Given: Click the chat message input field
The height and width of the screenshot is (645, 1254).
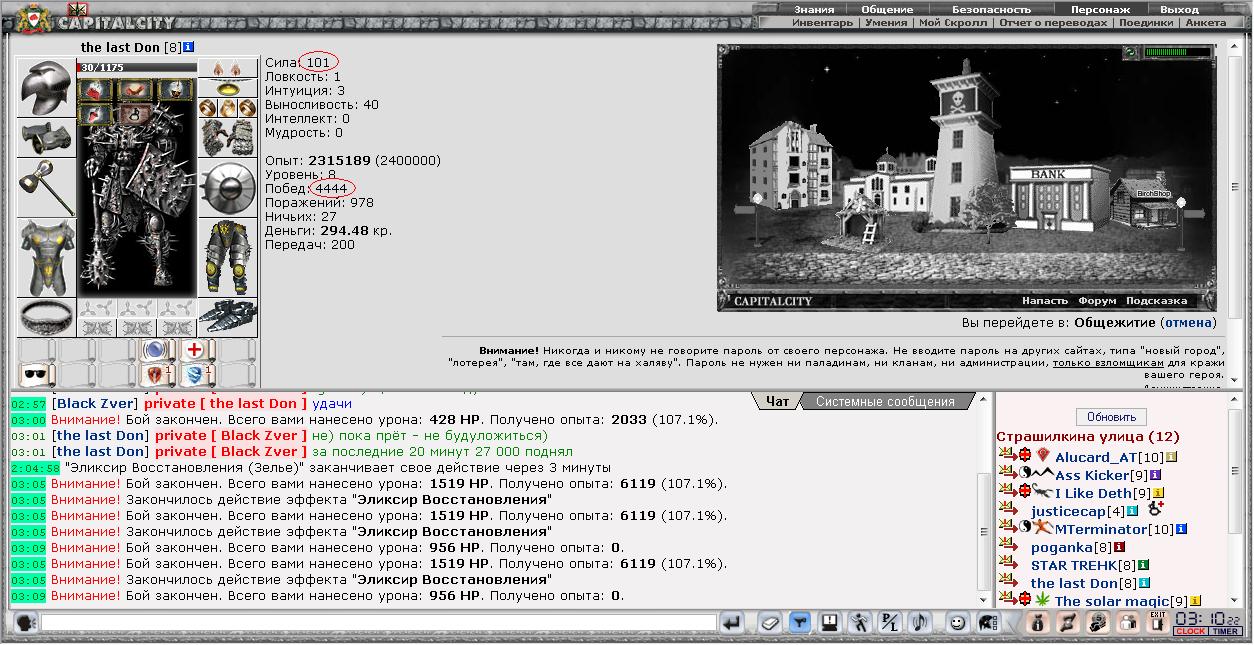Looking at the screenshot, I should click(379, 623).
